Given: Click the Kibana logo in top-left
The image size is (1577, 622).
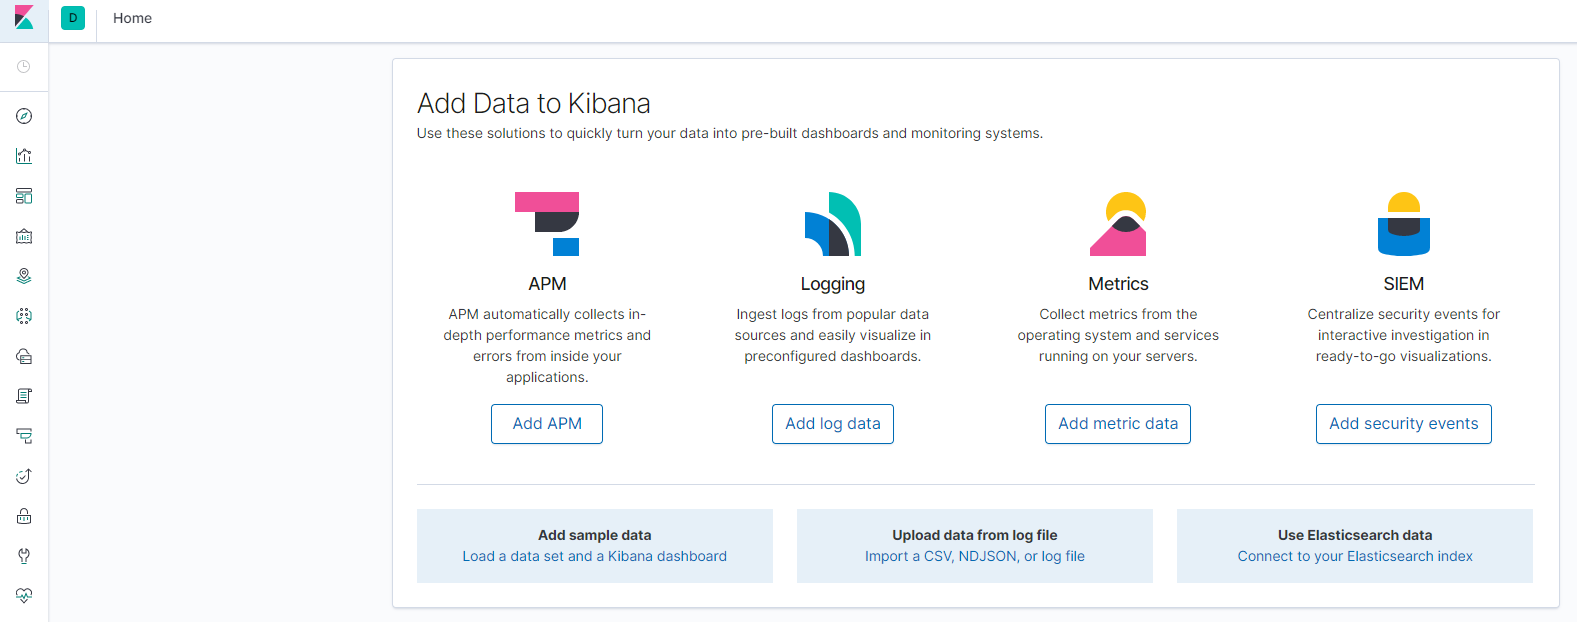Looking at the screenshot, I should click(24, 18).
